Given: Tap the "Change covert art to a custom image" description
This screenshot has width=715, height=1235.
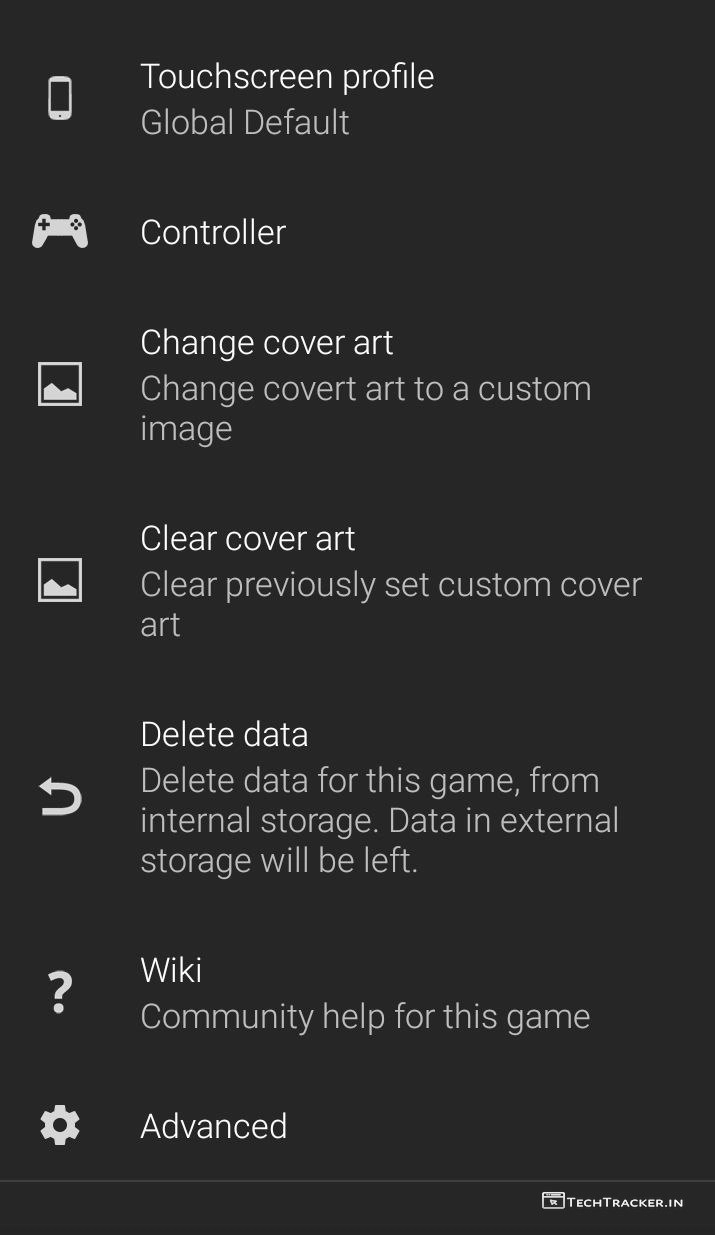Looking at the screenshot, I should tap(365, 408).
